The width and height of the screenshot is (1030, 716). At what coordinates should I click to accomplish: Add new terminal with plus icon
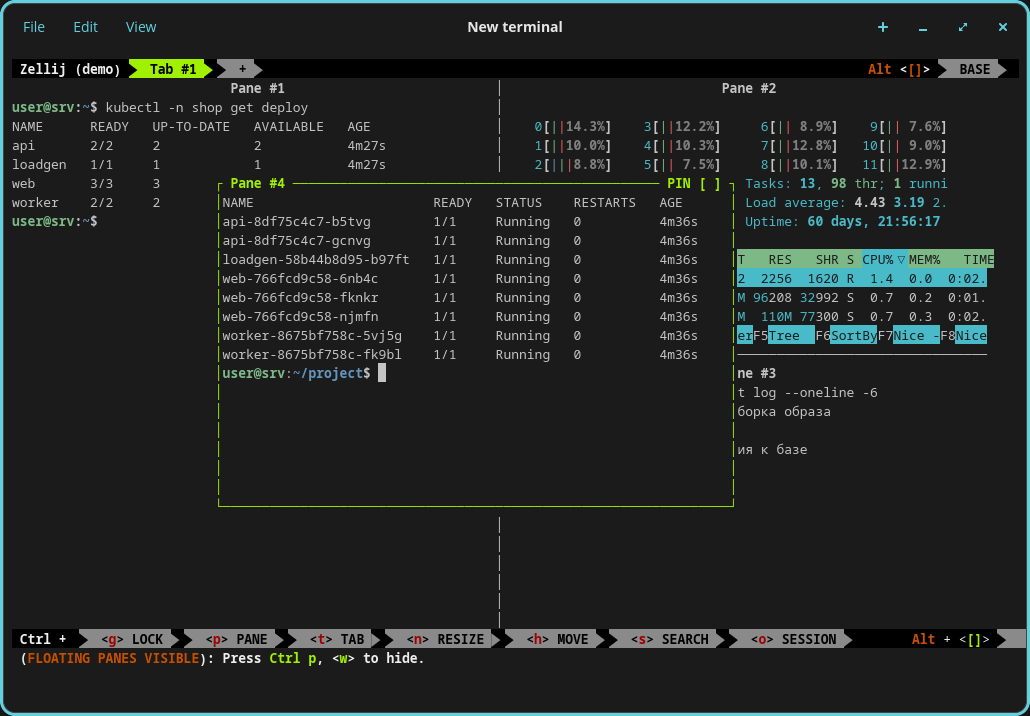(x=883, y=27)
